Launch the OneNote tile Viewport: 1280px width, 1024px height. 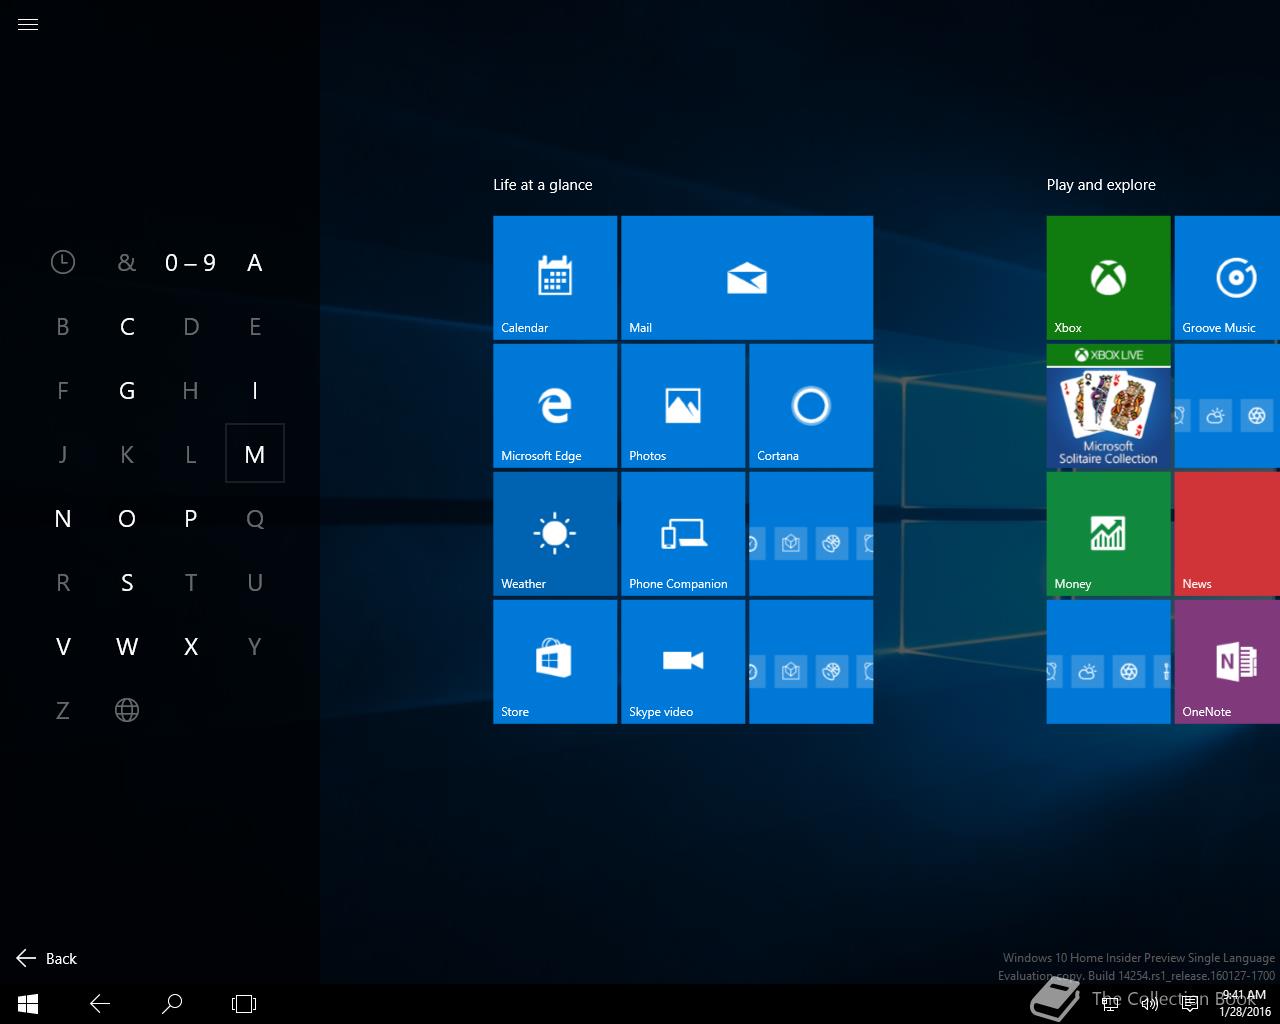1227,662
